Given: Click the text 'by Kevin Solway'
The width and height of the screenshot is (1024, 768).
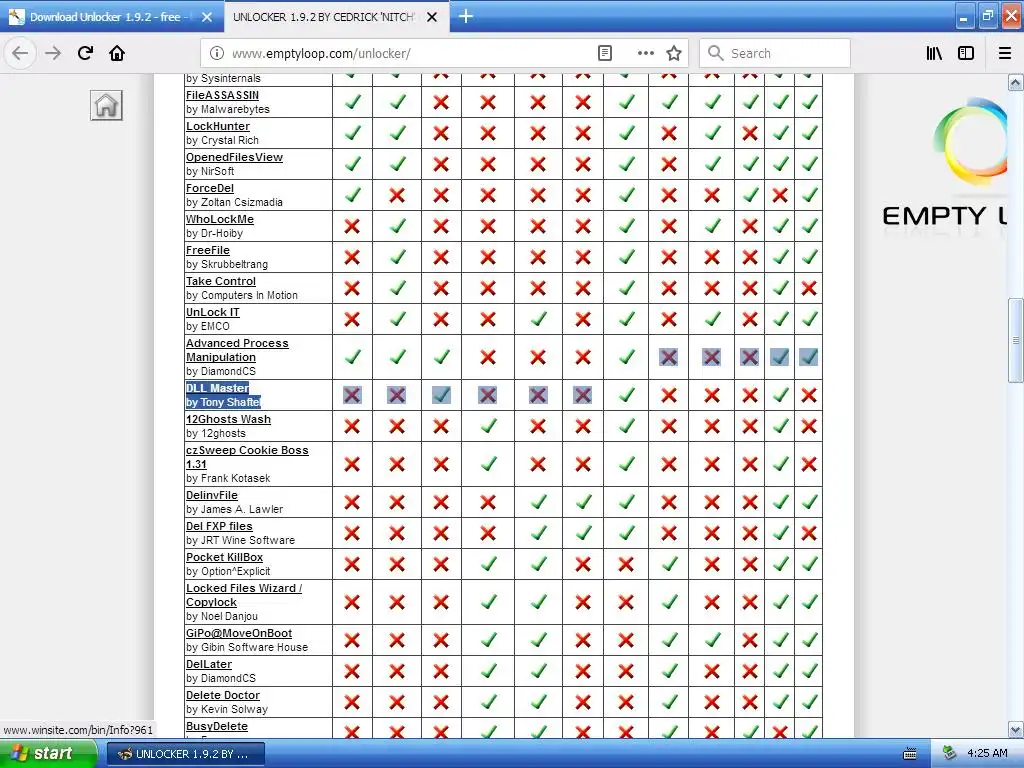Looking at the screenshot, I should (227, 709).
